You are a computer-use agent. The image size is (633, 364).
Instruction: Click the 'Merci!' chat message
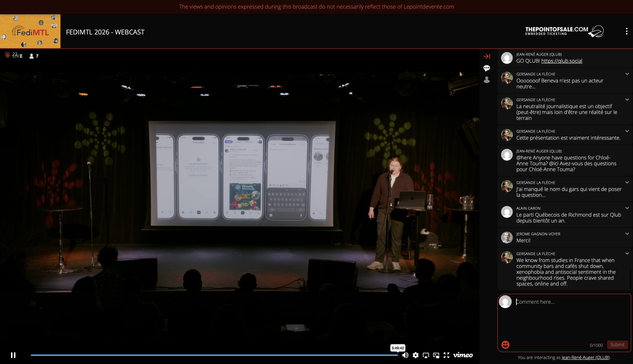click(523, 240)
